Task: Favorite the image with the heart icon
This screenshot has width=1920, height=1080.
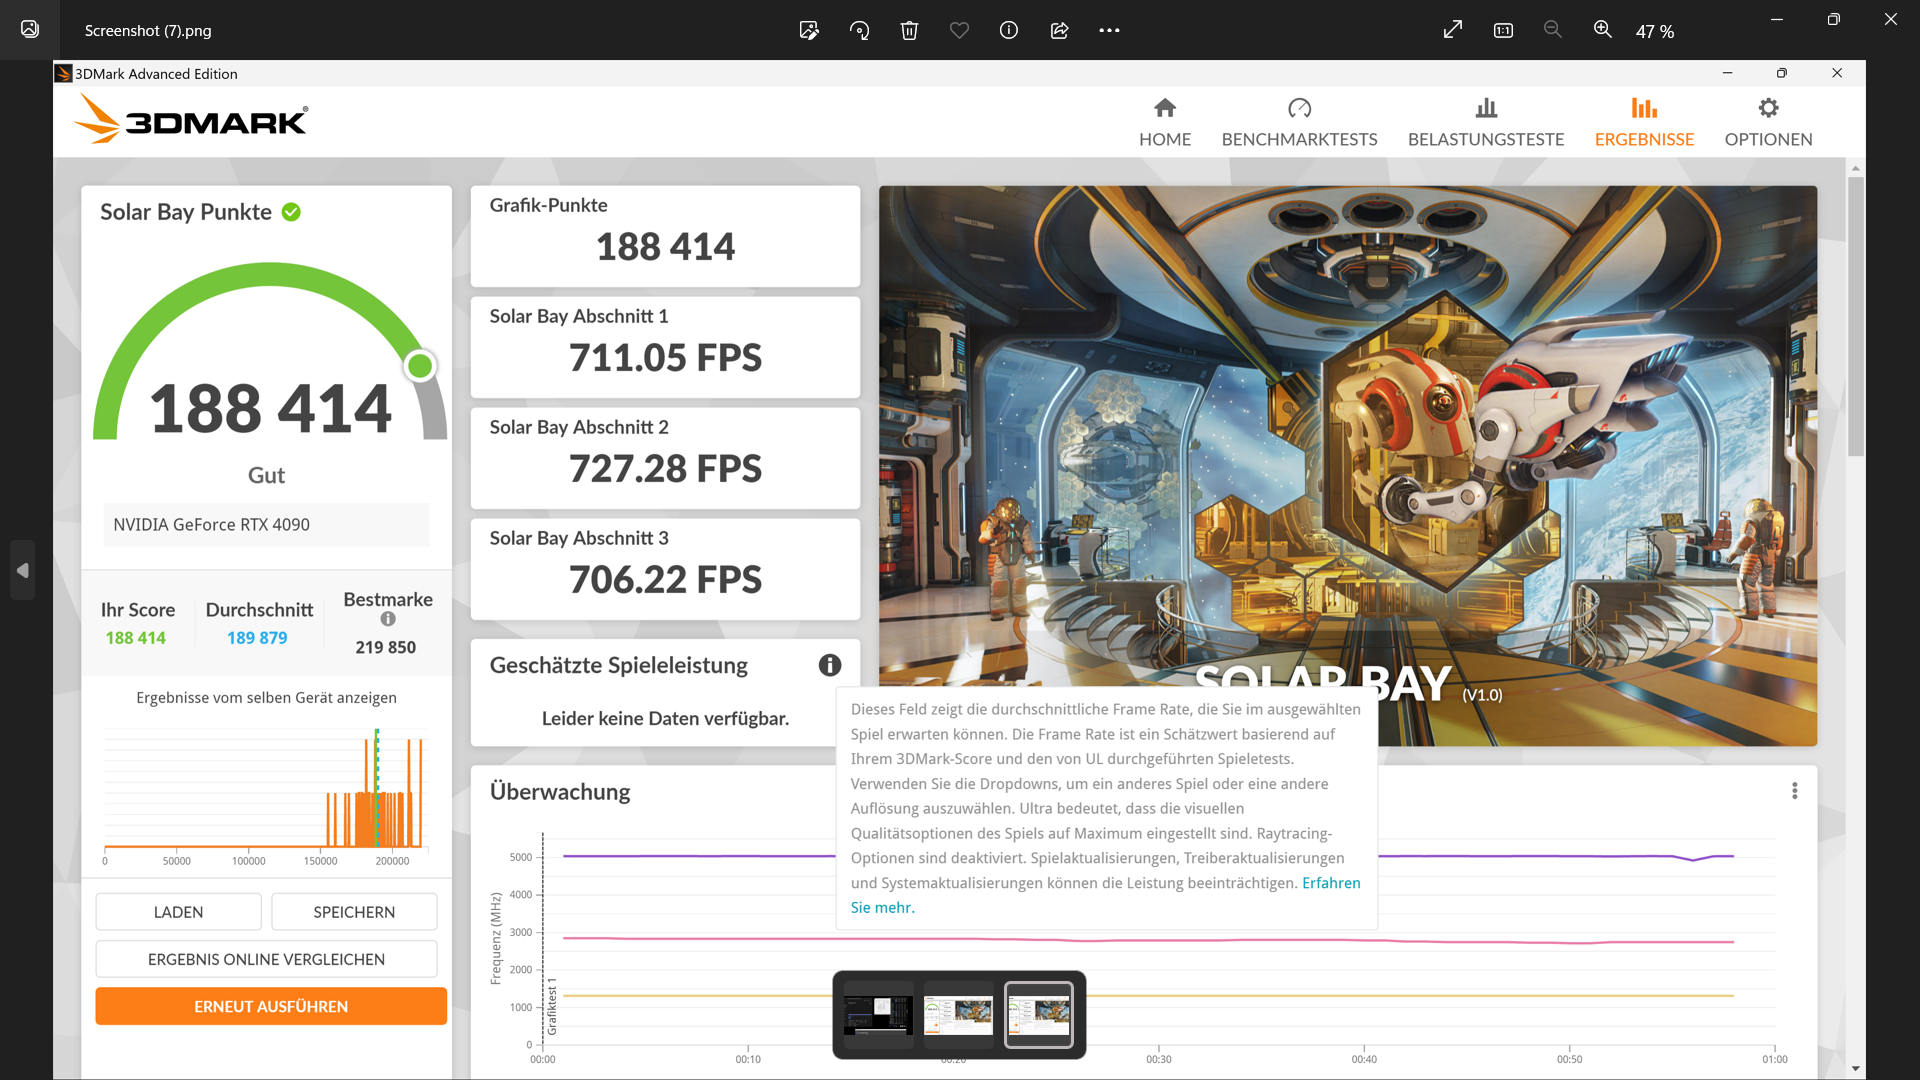Action: [x=959, y=30]
